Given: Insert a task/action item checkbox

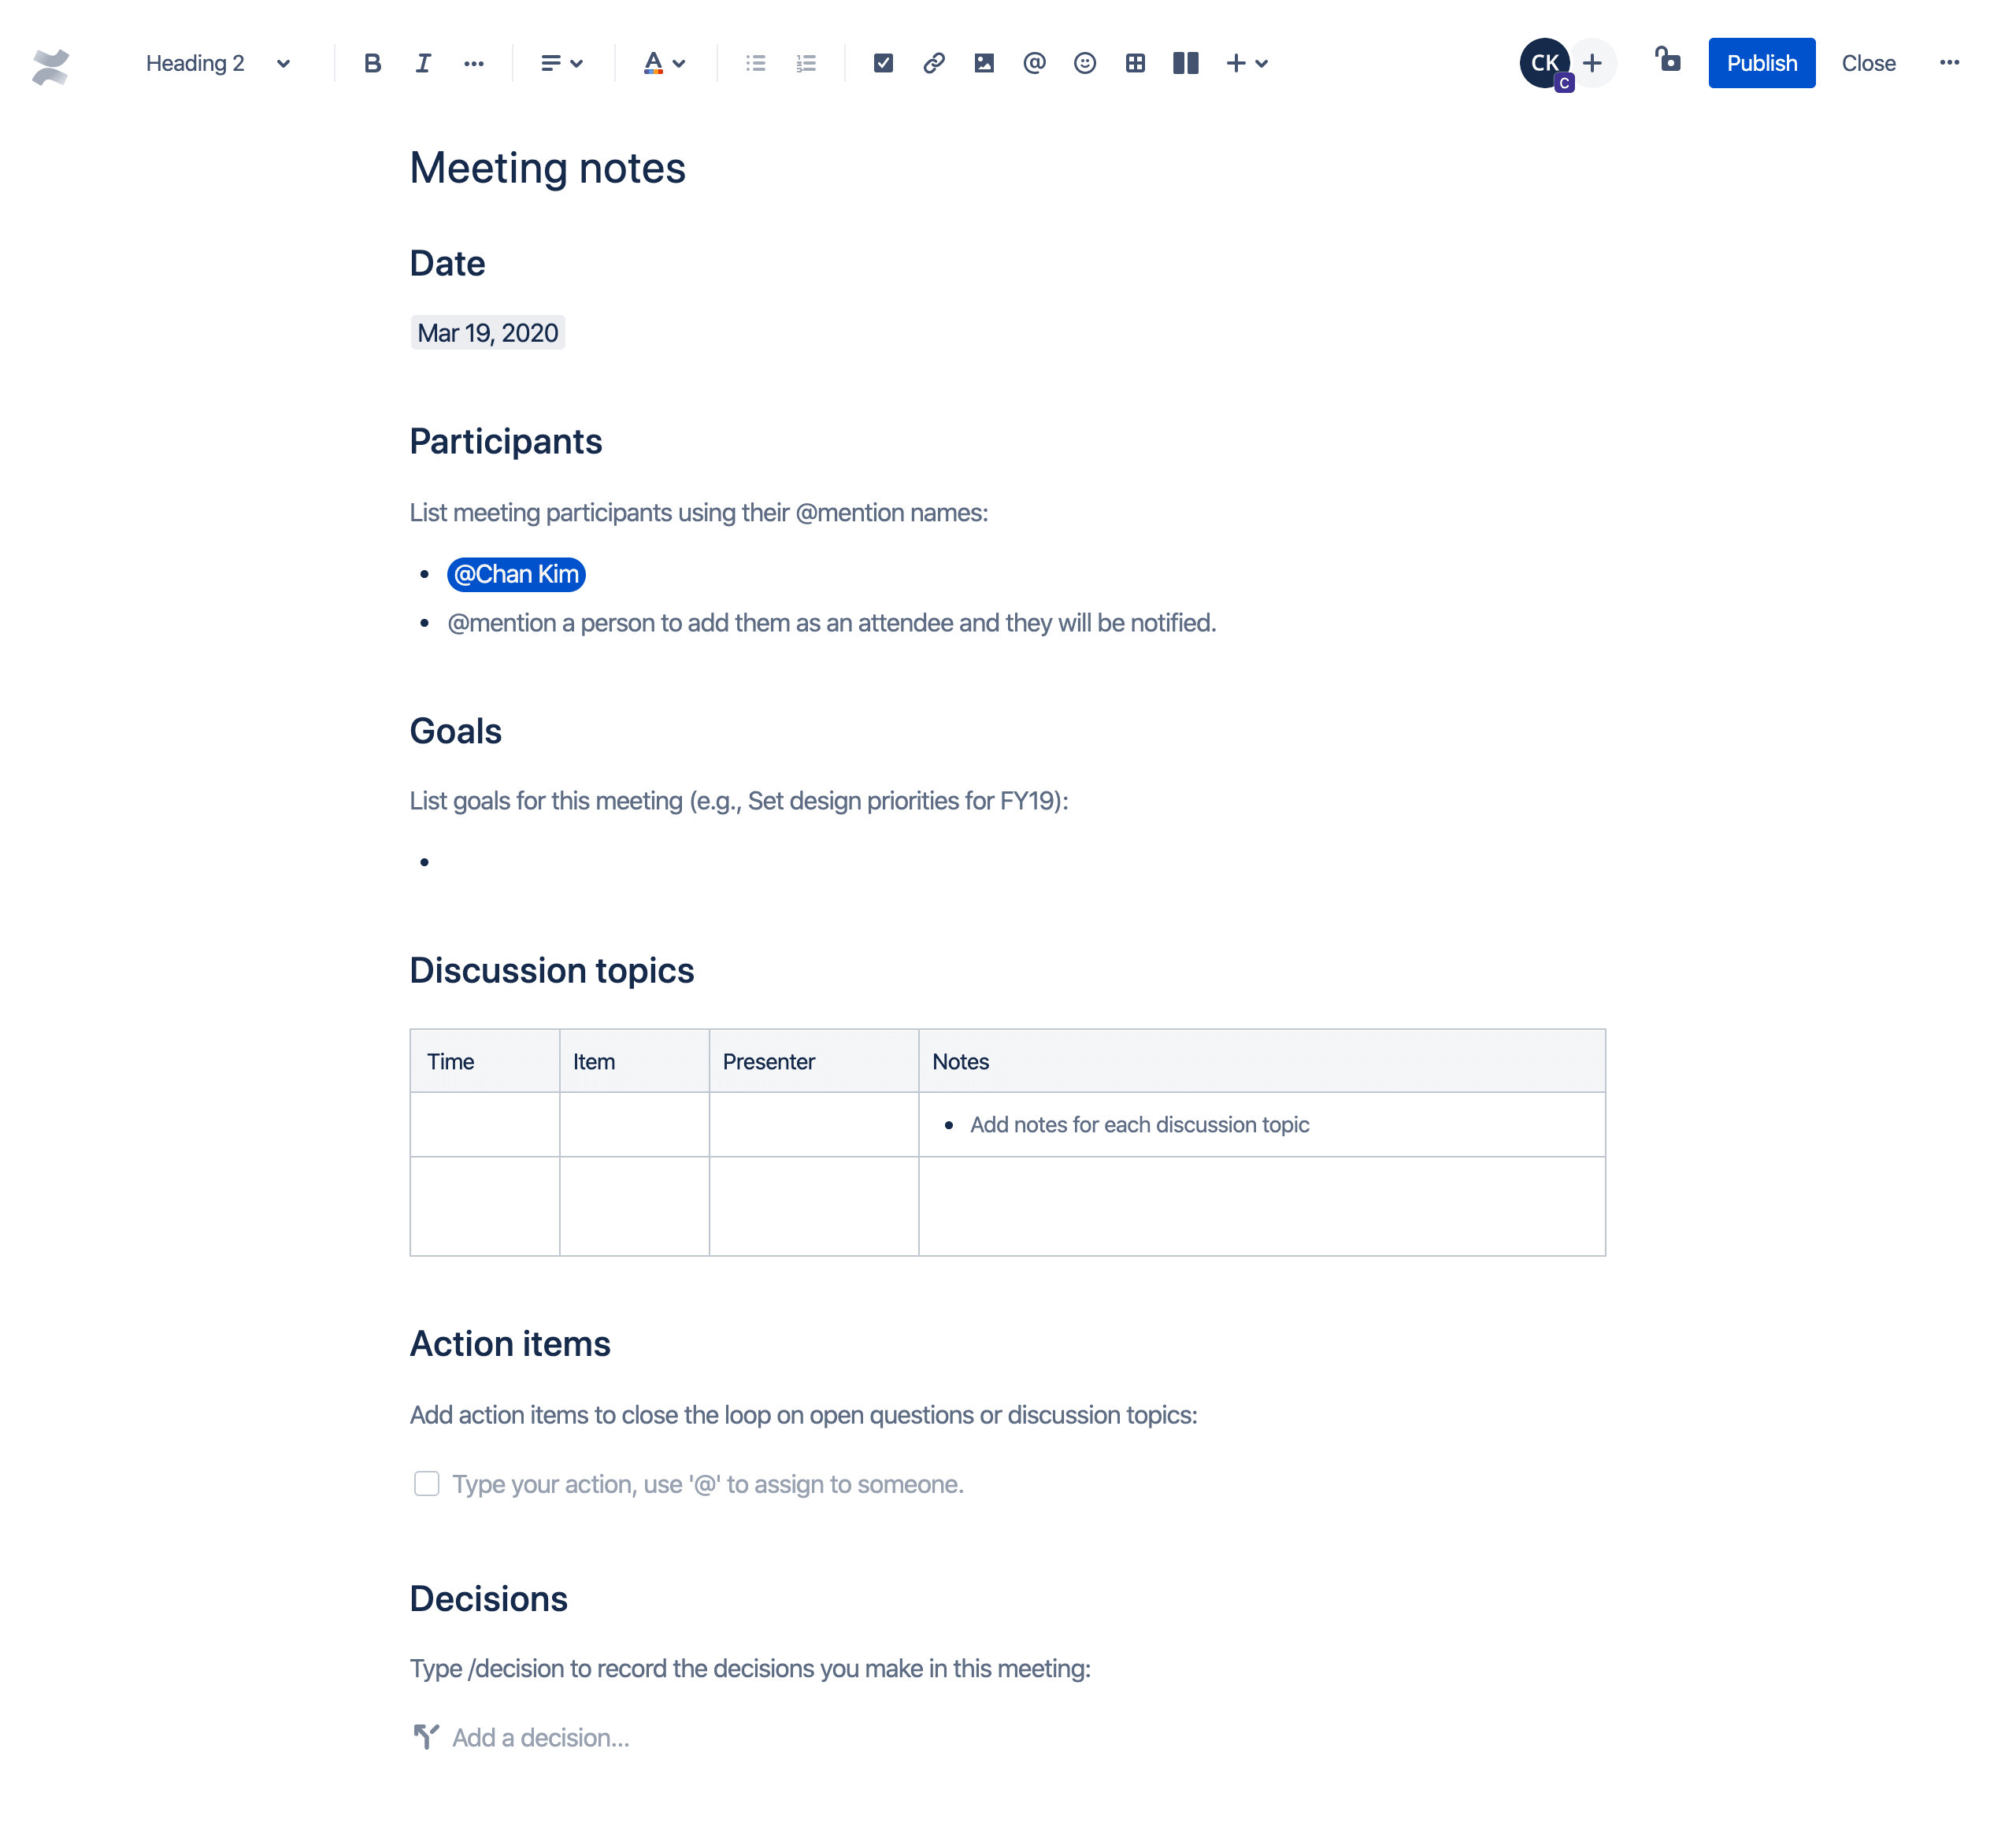Looking at the screenshot, I should [881, 63].
